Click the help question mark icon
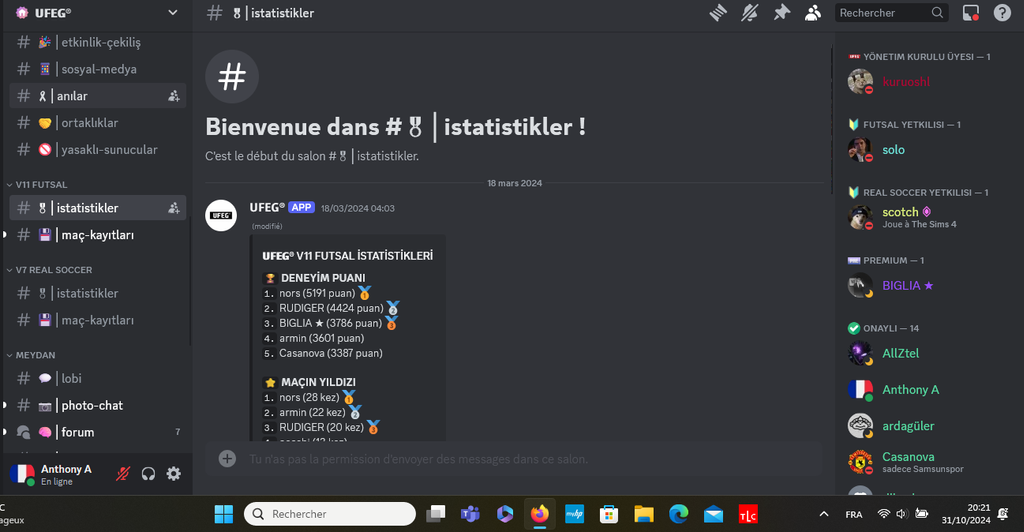 pos(1002,13)
